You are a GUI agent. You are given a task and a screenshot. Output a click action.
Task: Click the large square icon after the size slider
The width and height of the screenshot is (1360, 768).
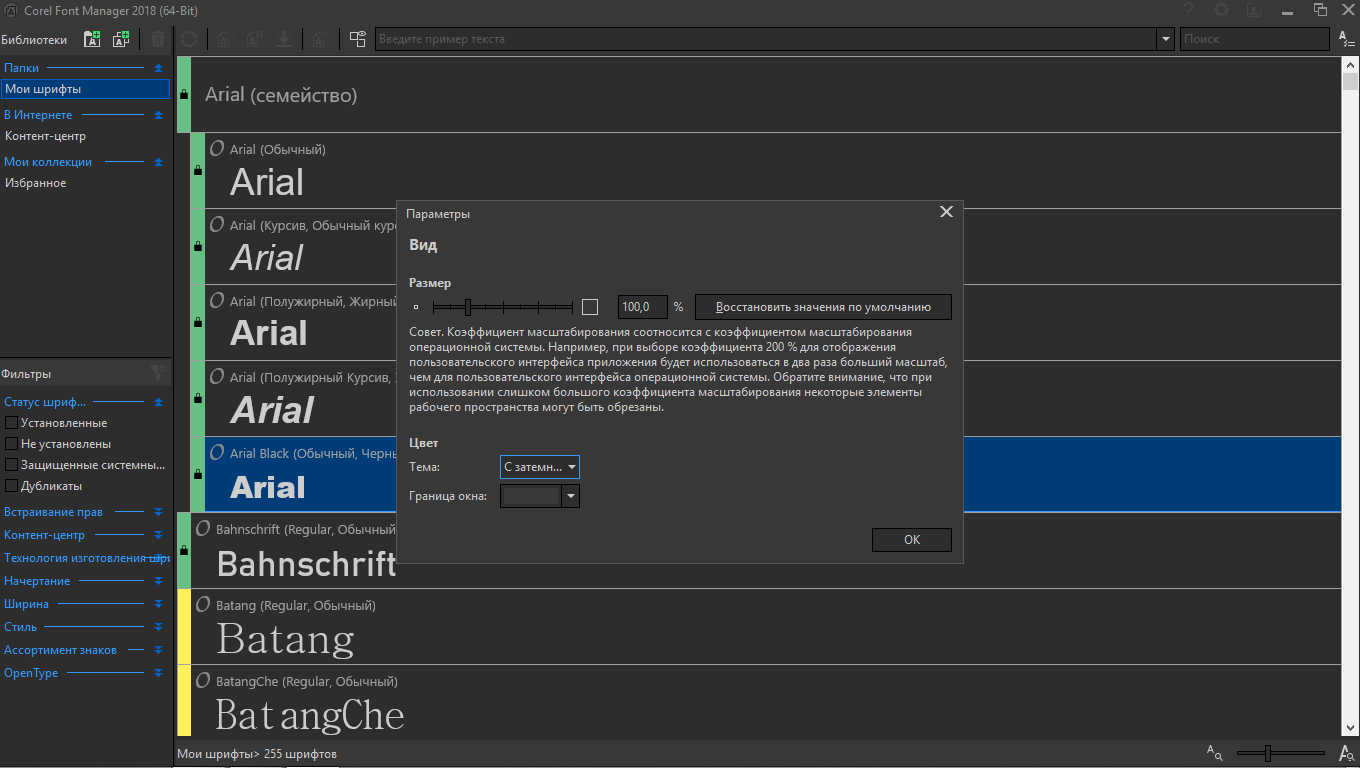click(590, 307)
